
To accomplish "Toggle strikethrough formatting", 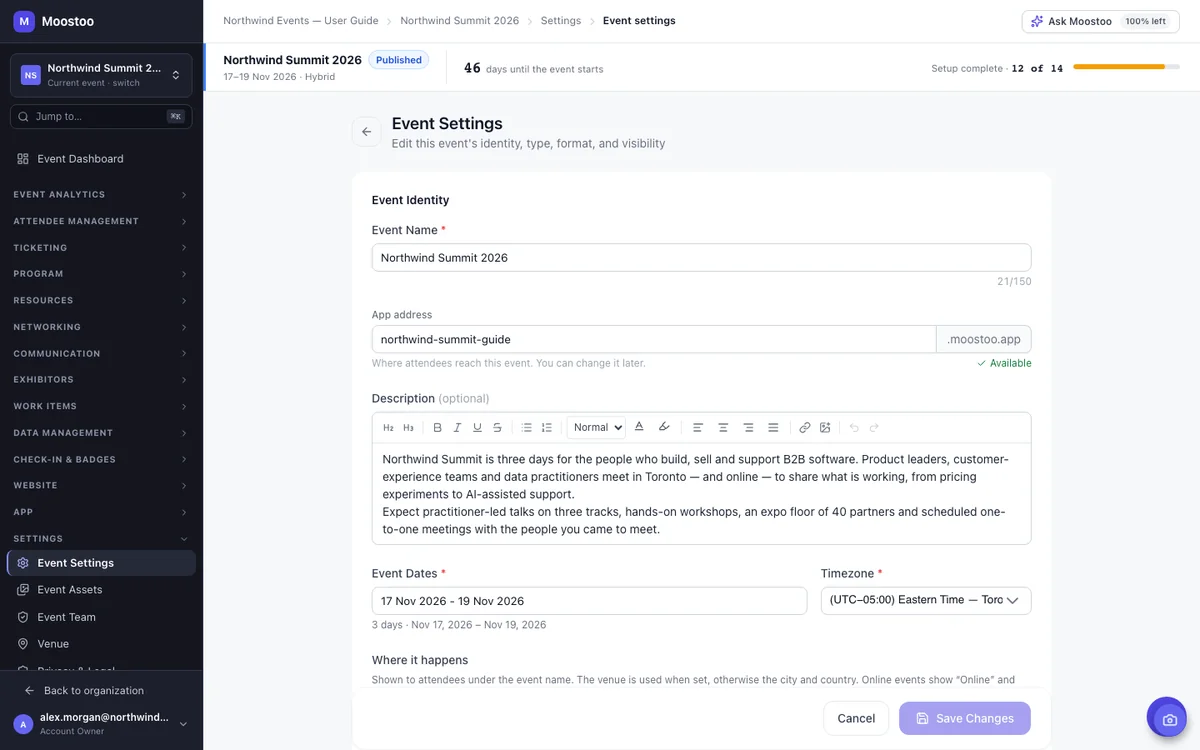I will [497, 428].
